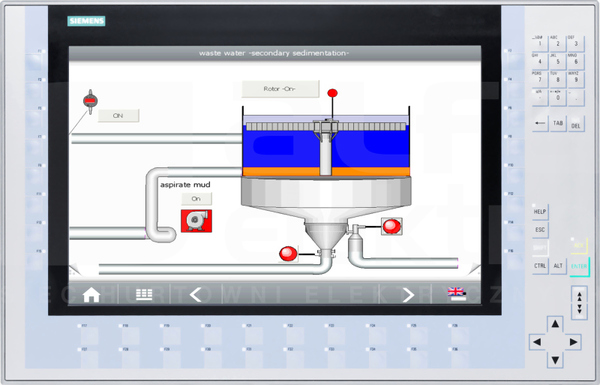Click the 'aspirate mud' label
This screenshot has width=600, height=385.
185,185
